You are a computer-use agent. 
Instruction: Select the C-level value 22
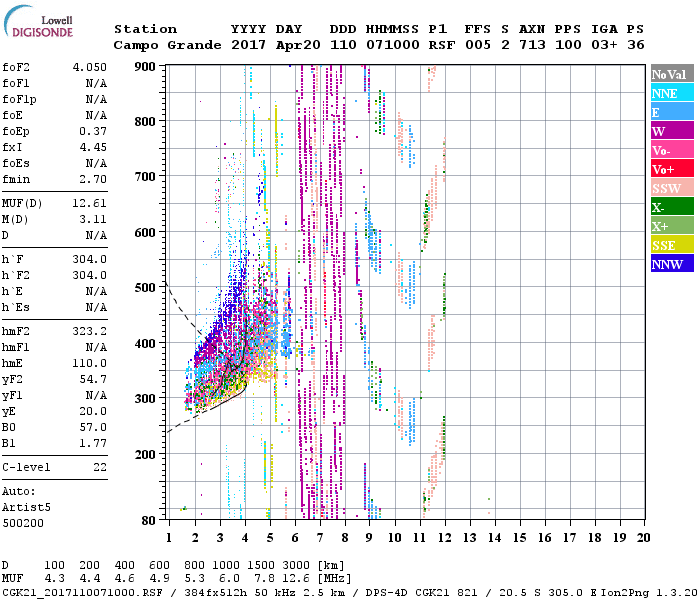[x=100, y=467]
